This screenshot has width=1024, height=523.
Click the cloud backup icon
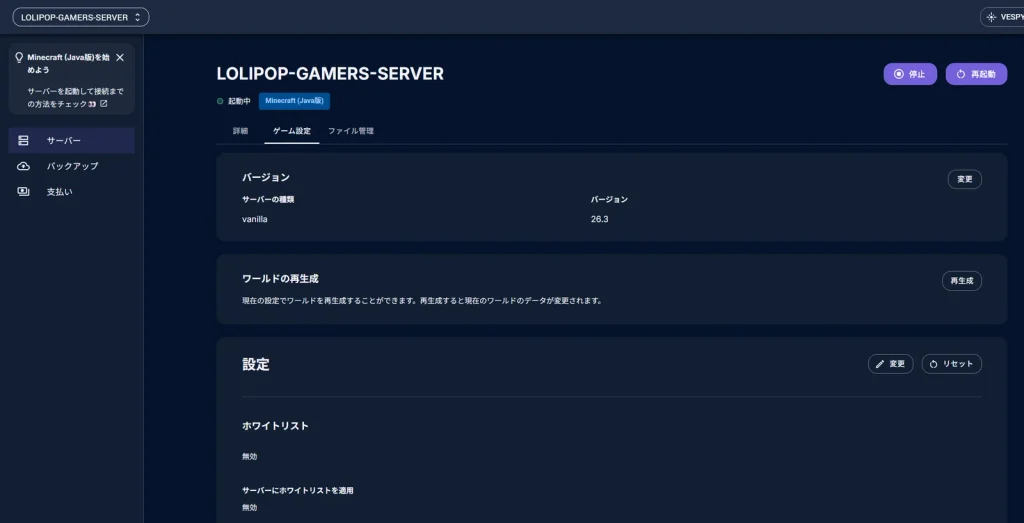point(24,166)
